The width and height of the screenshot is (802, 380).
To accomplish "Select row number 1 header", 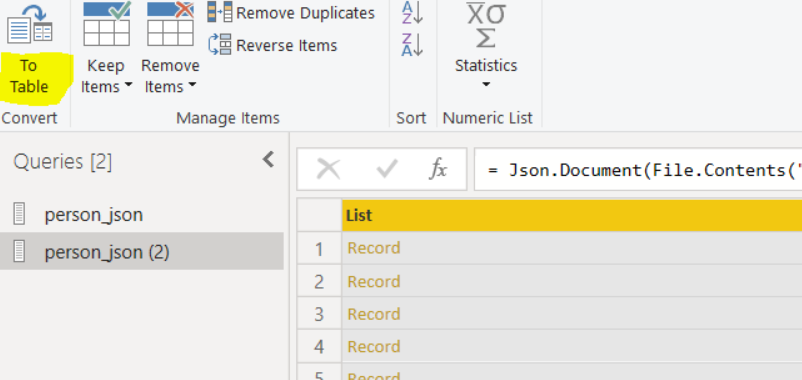I will click(x=319, y=249).
